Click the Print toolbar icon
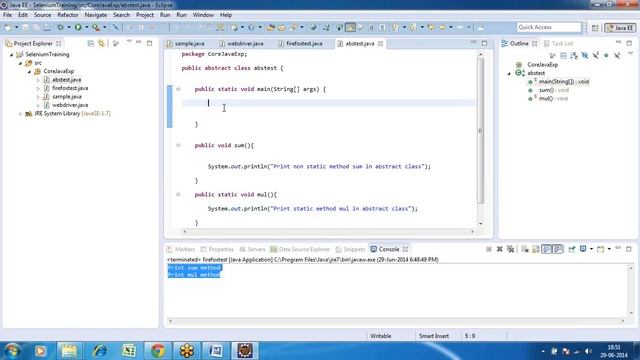 coord(47,27)
